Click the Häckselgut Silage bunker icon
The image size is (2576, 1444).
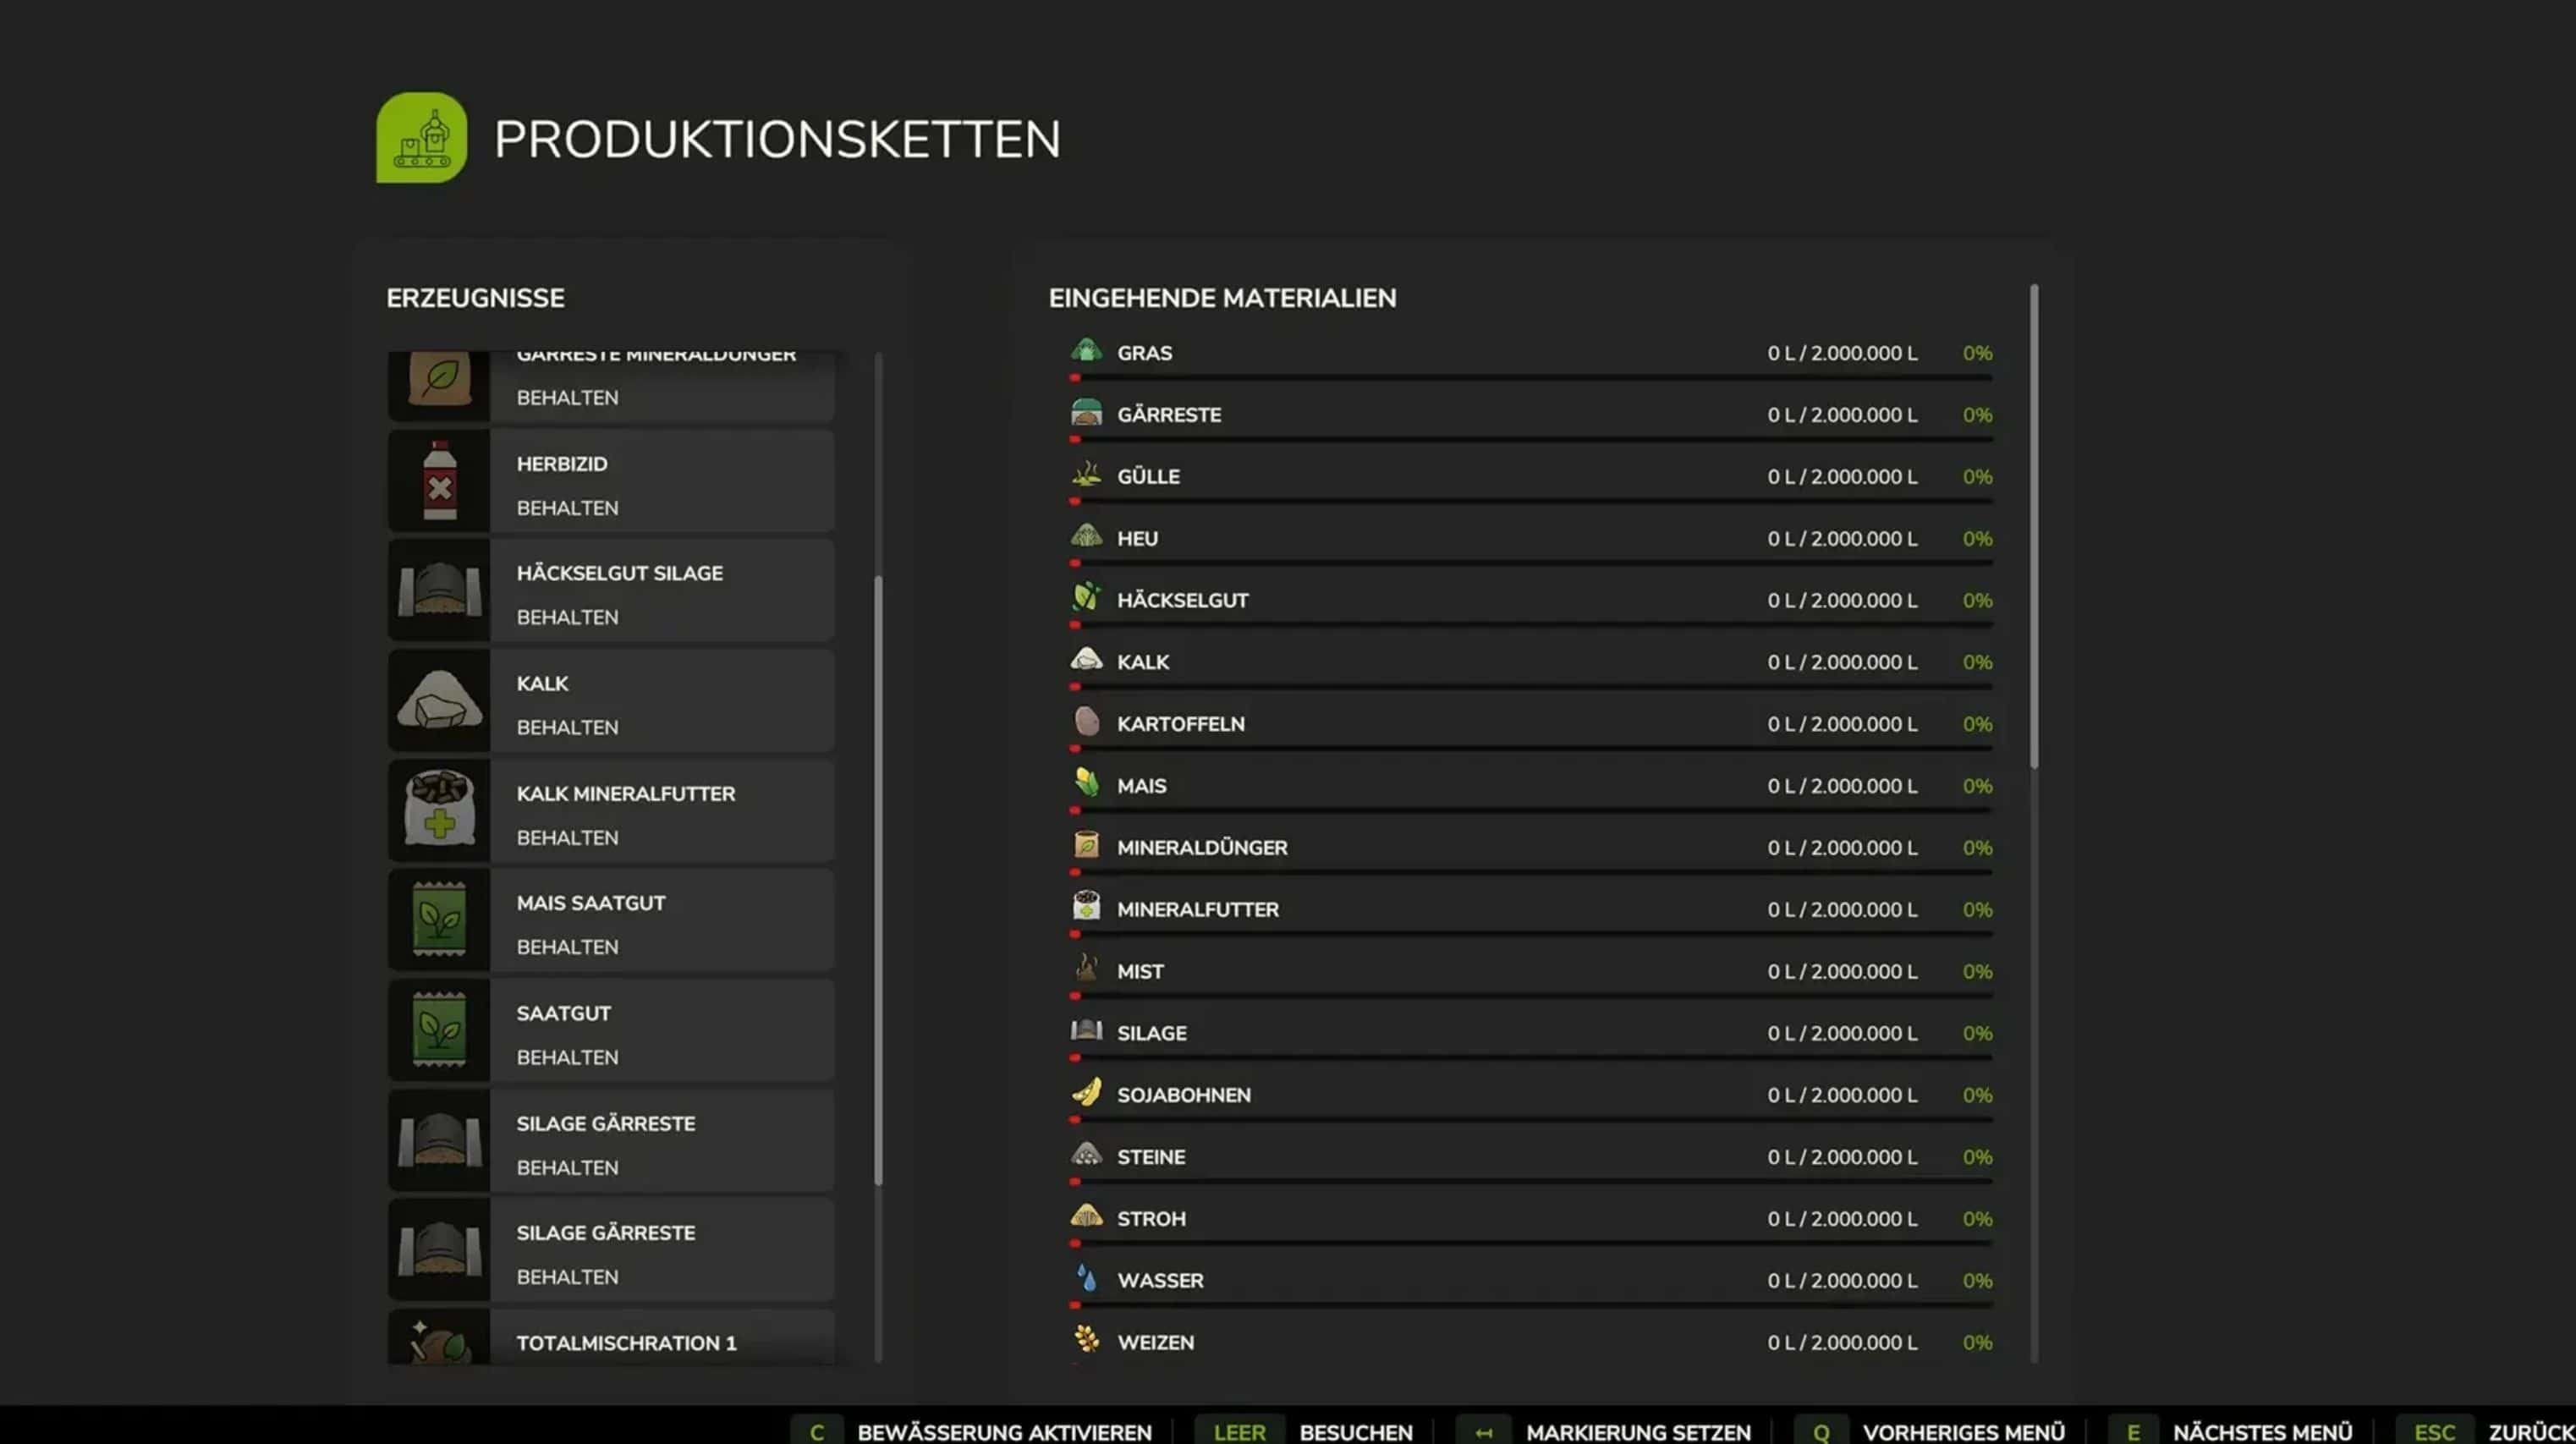439,591
